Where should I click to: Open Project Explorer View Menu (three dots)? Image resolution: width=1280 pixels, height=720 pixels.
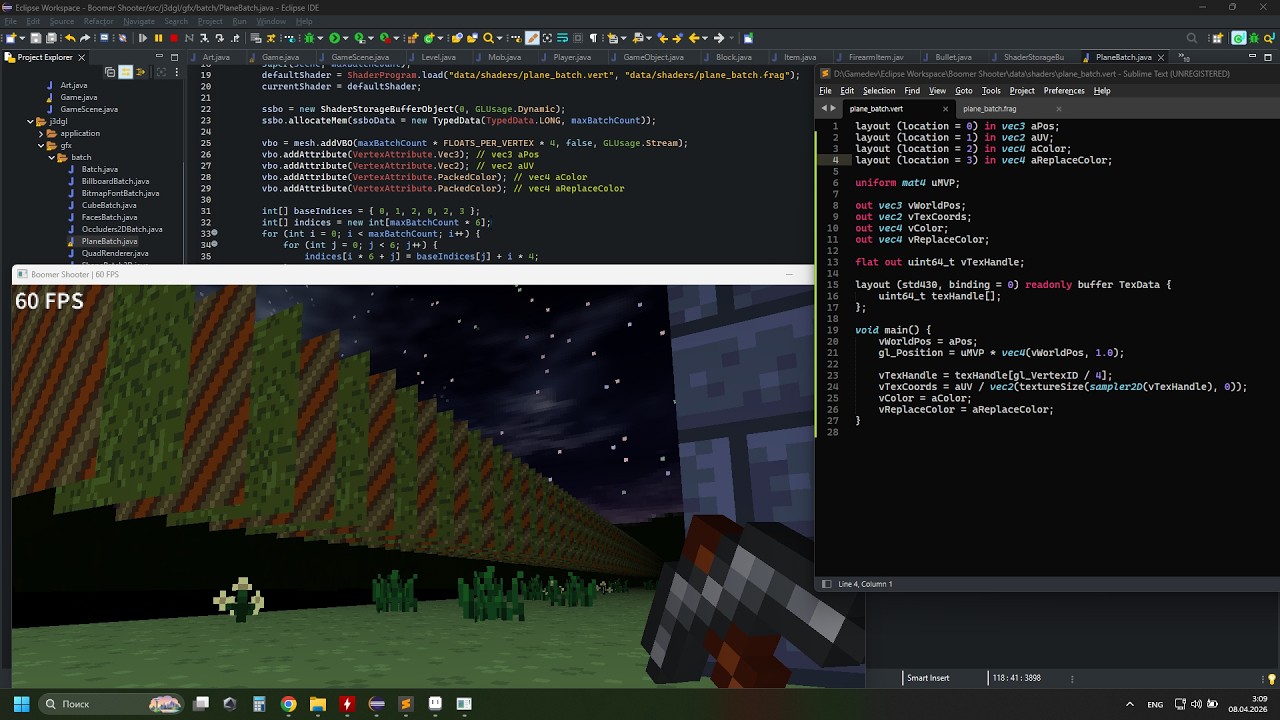click(177, 72)
